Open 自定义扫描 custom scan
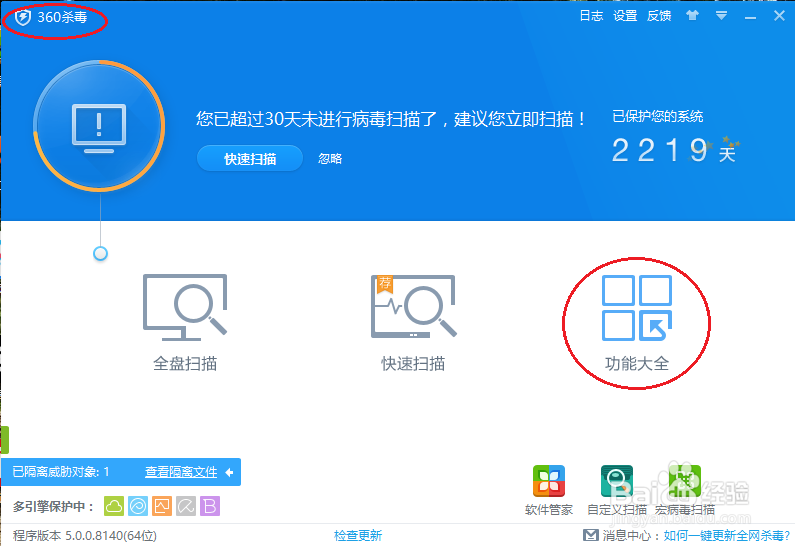 point(617,490)
